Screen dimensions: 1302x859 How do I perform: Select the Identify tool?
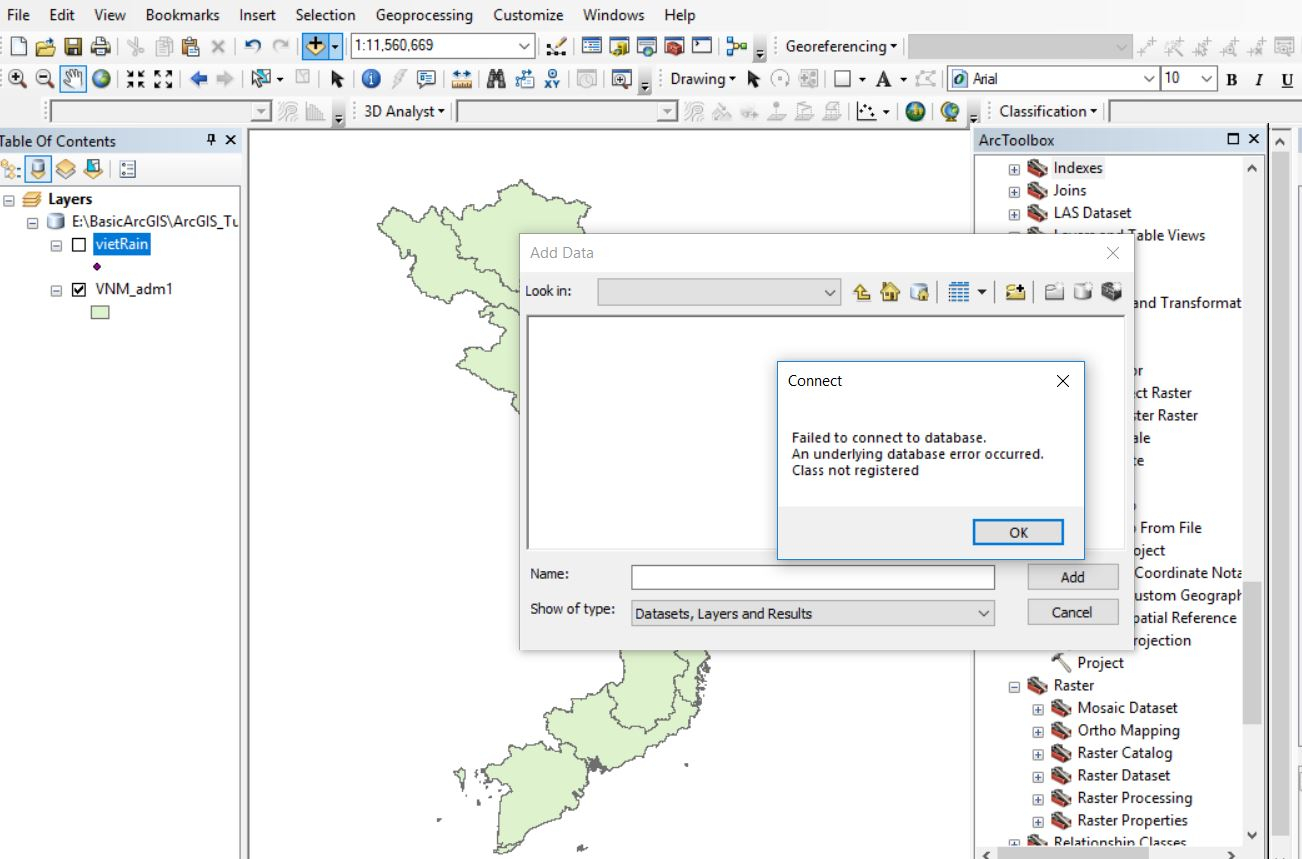click(371, 79)
